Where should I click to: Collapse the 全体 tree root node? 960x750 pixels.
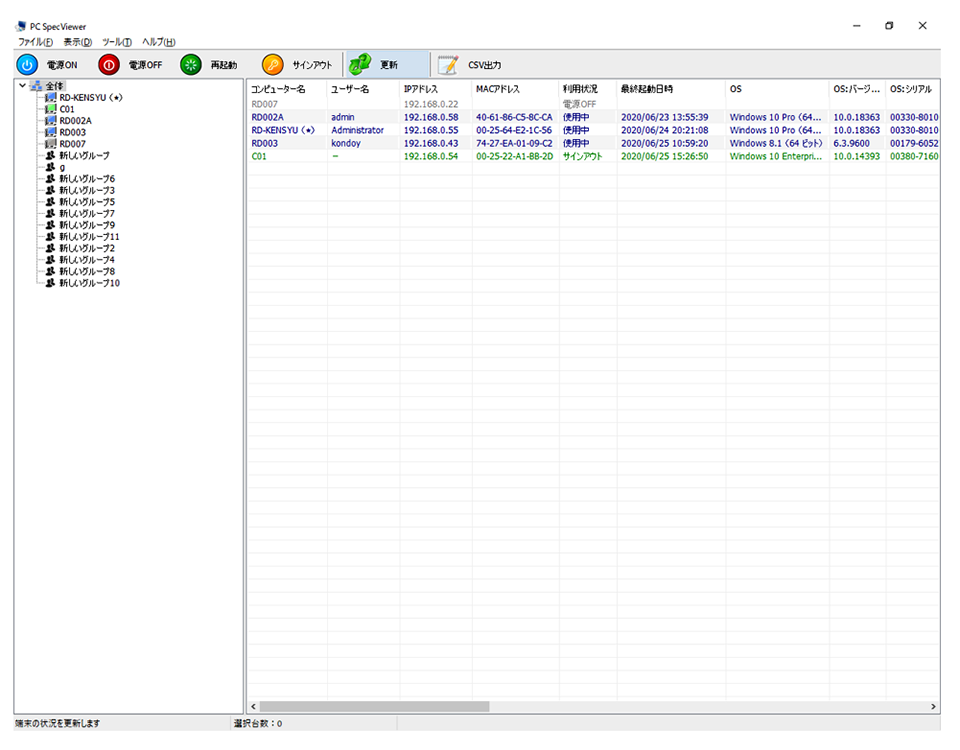(x=22, y=86)
